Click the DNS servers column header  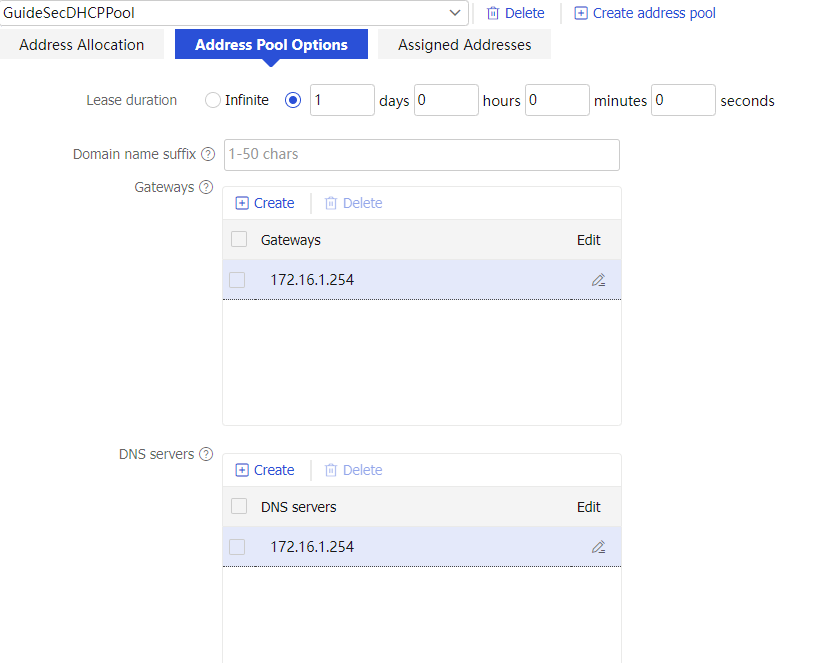pos(298,507)
